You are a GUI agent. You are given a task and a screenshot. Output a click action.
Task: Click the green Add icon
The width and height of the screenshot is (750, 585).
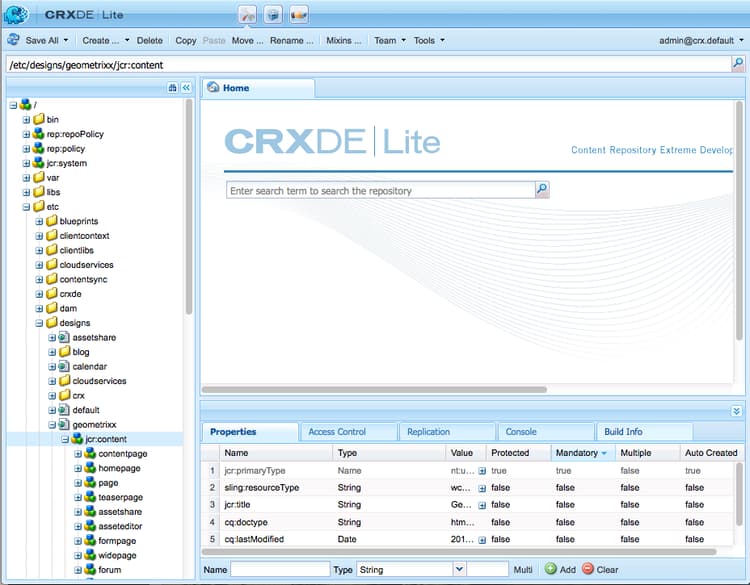point(551,569)
